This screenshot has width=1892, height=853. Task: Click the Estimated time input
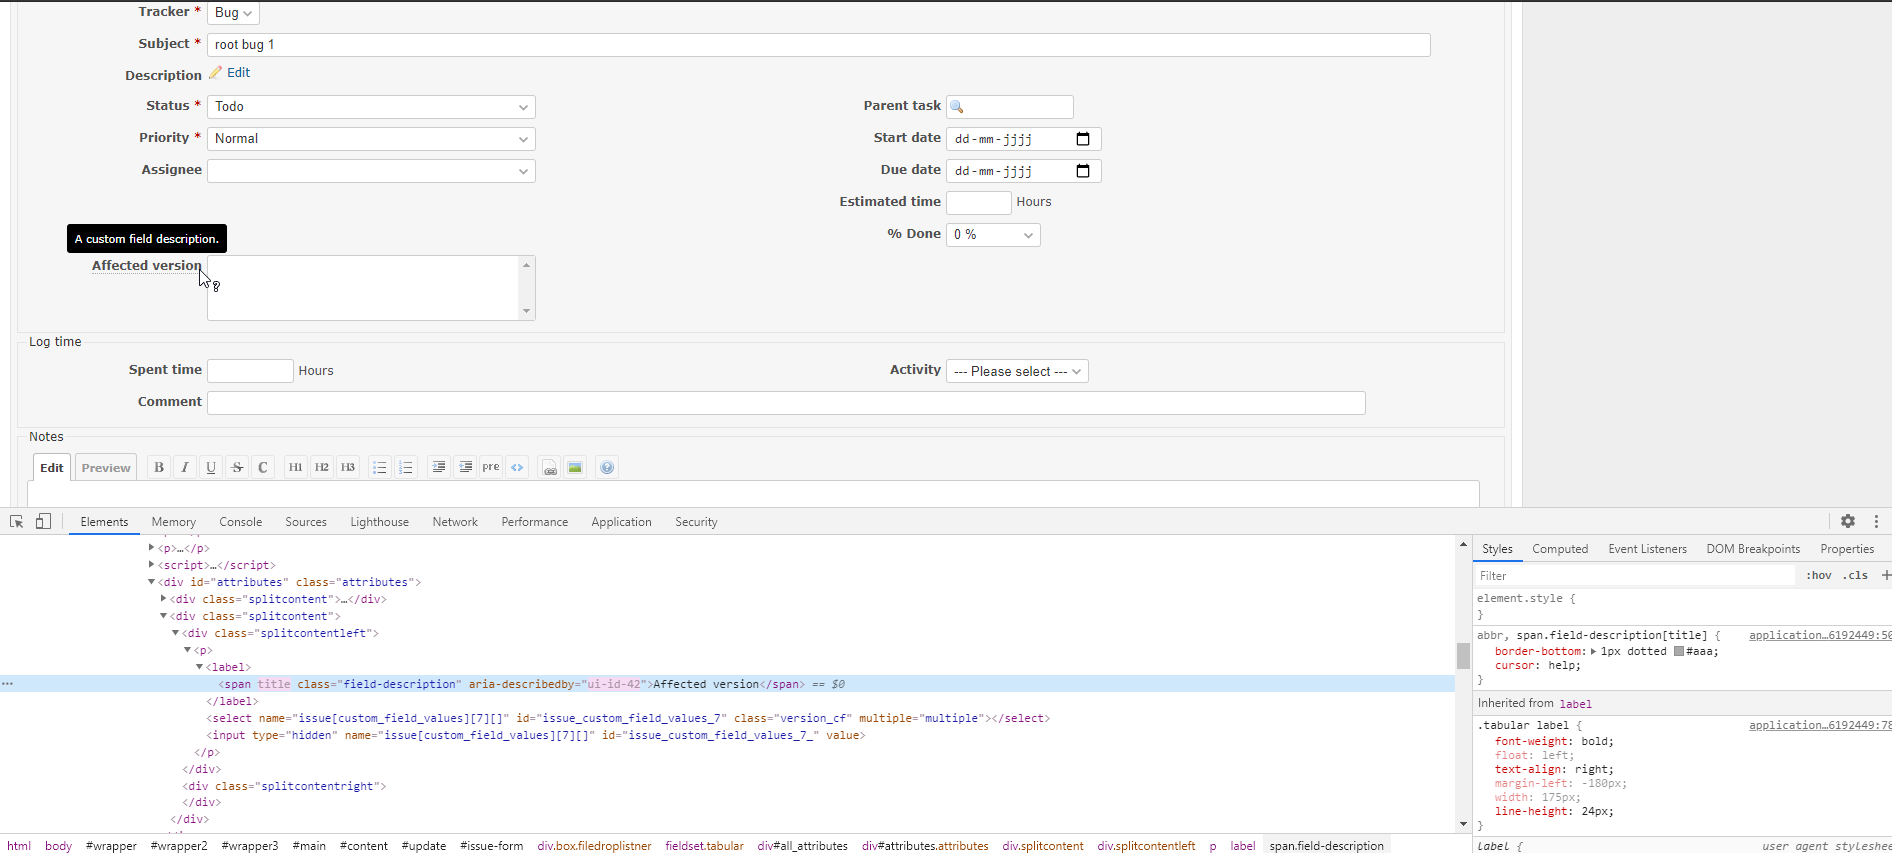(979, 203)
